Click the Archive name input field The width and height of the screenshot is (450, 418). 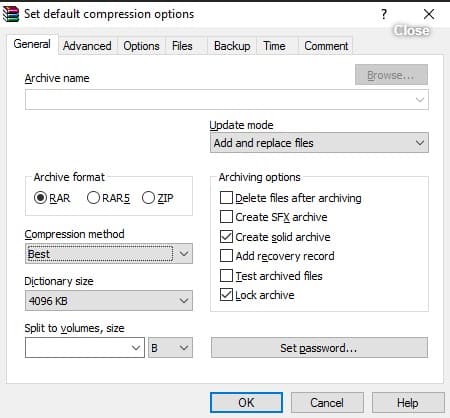pos(227,99)
